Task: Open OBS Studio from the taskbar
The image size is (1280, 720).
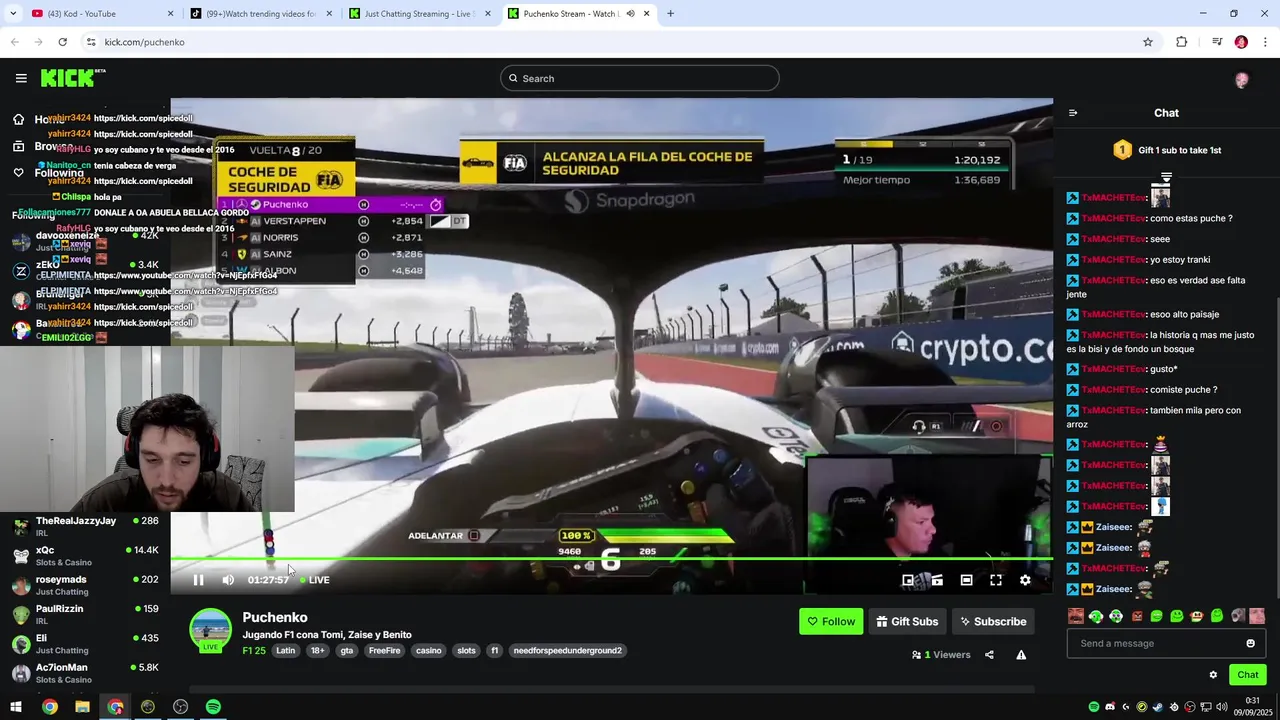Action: point(181,707)
